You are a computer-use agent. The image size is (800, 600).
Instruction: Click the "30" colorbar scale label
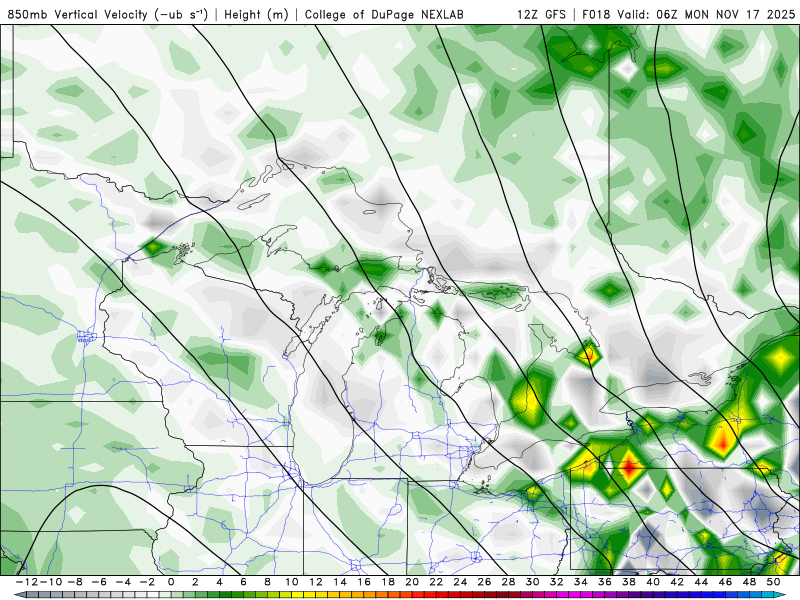click(533, 582)
